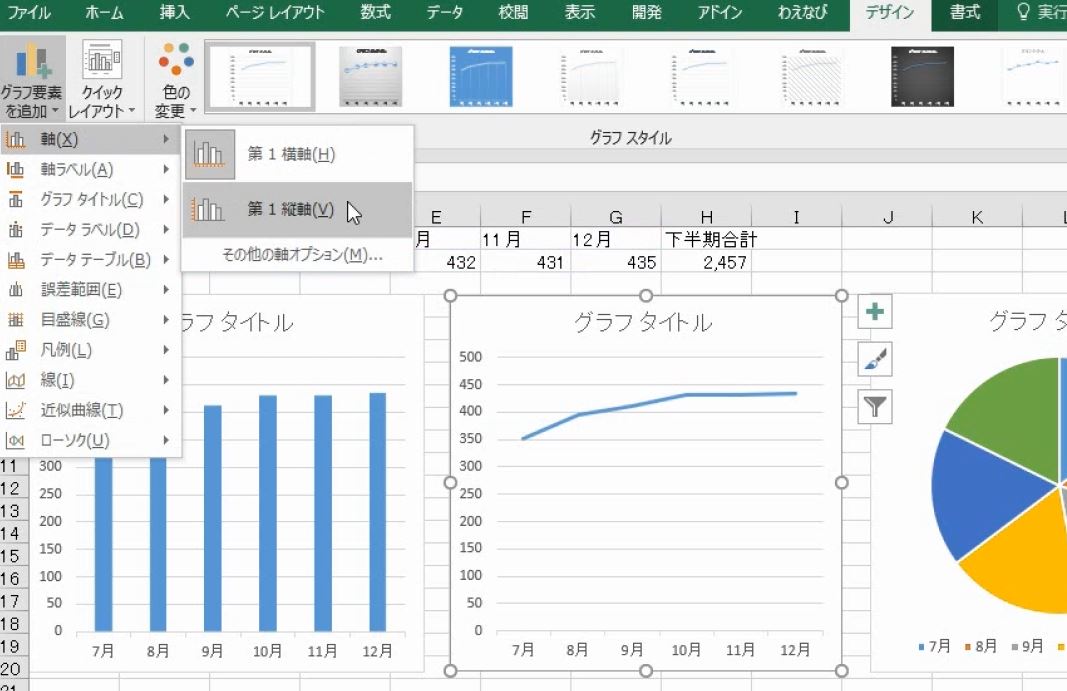Select column header H
The image size is (1067, 691).
[x=706, y=217]
